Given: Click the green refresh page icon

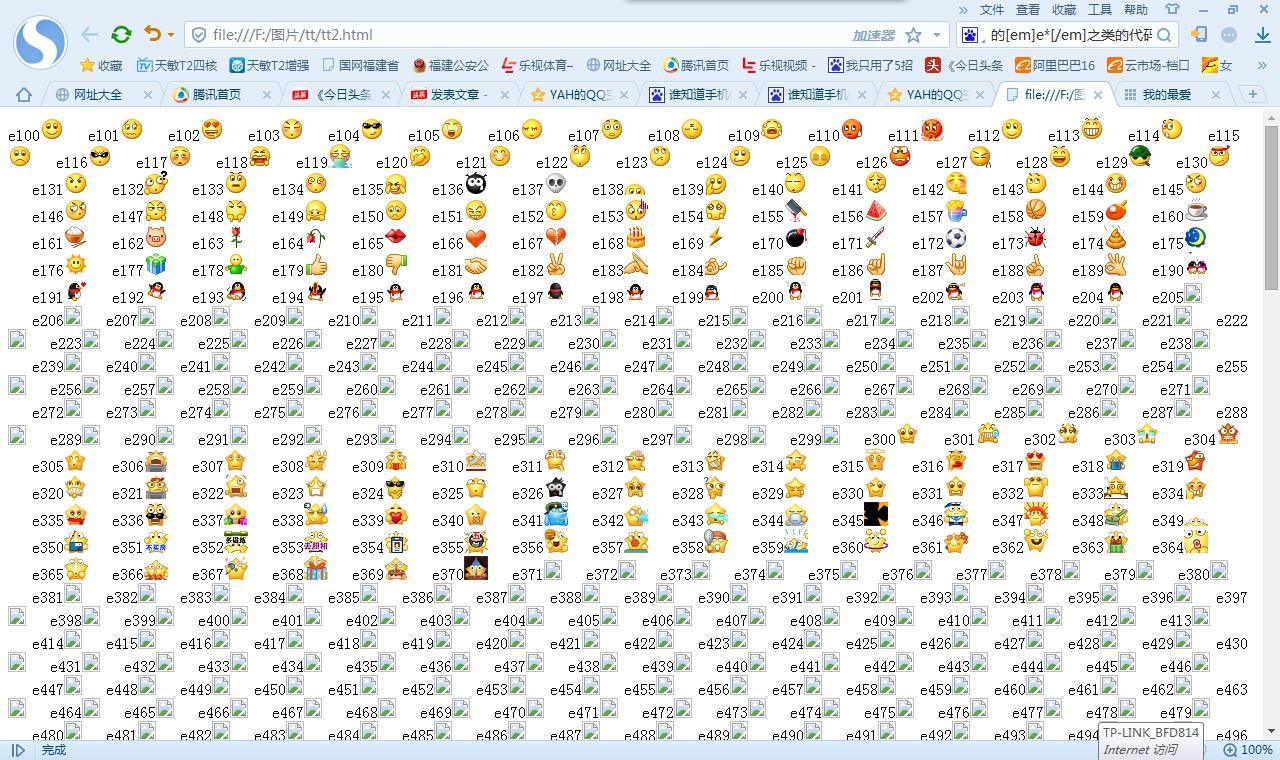Looking at the screenshot, I should point(121,35).
